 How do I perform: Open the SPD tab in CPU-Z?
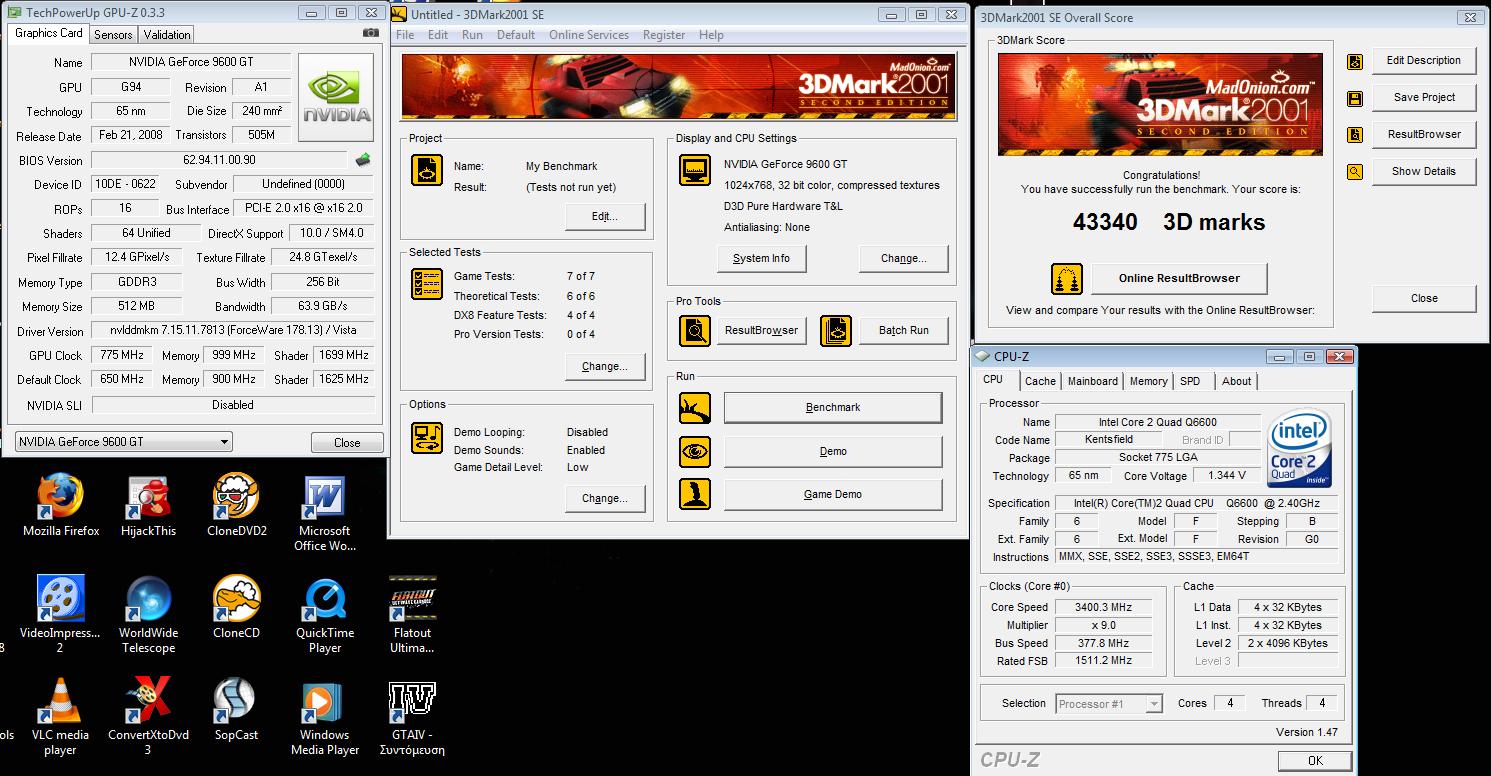pyautogui.click(x=1190, y=381)
